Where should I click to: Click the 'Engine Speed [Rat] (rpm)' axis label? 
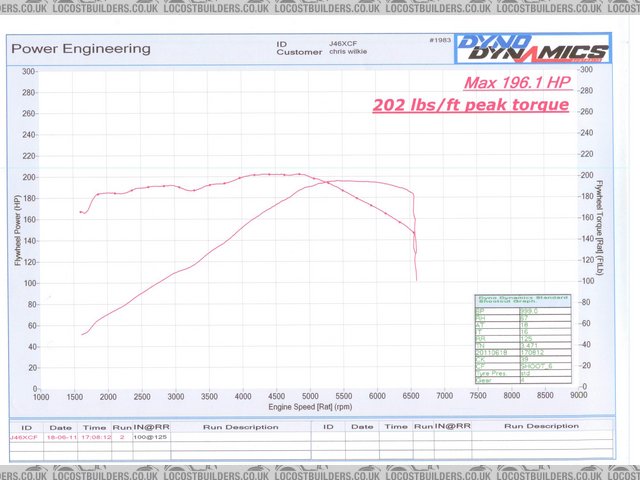click(x=310, y=407)
